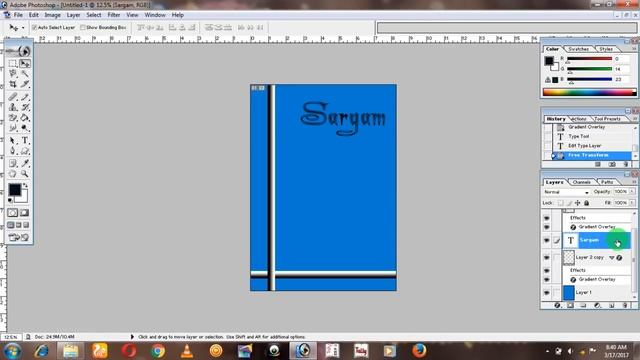Select the Path Selection arrow tool
Screen dimensions: 640x360
tap(13, 140)
